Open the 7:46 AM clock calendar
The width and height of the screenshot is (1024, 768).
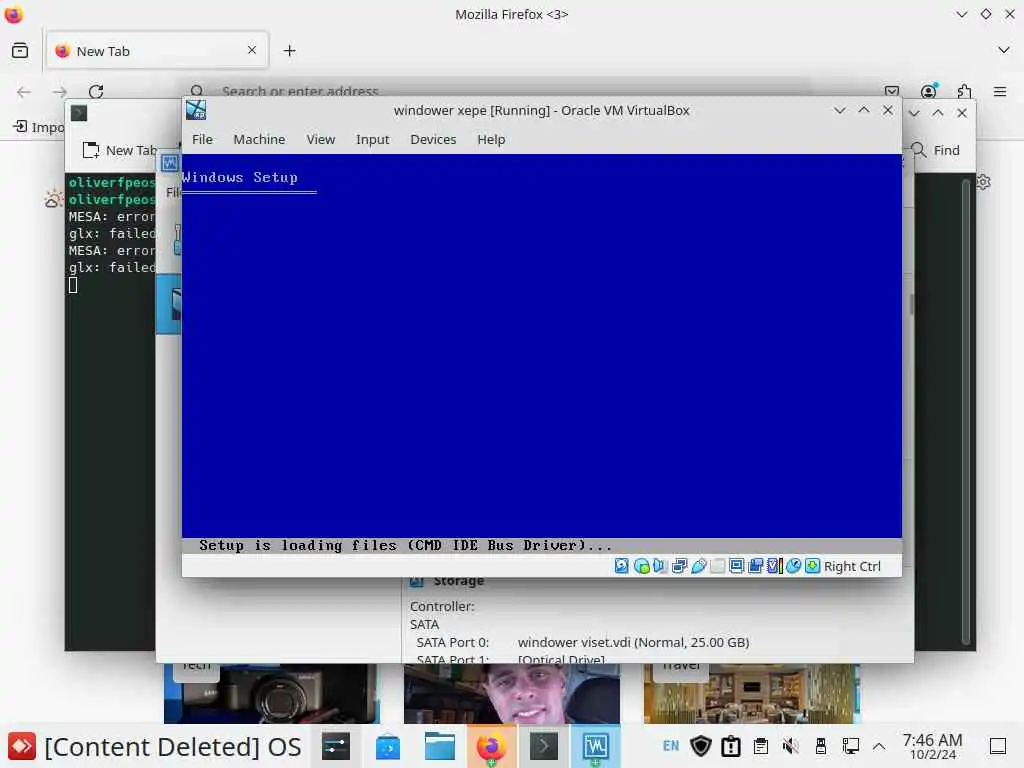932,746
